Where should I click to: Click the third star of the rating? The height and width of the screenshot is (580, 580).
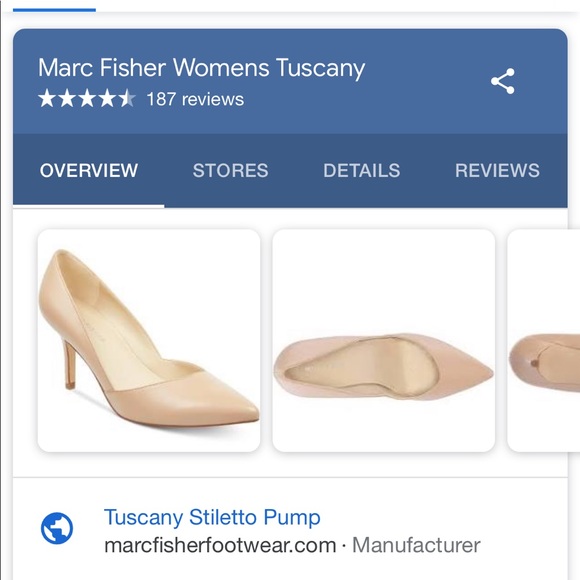[87, 98]
